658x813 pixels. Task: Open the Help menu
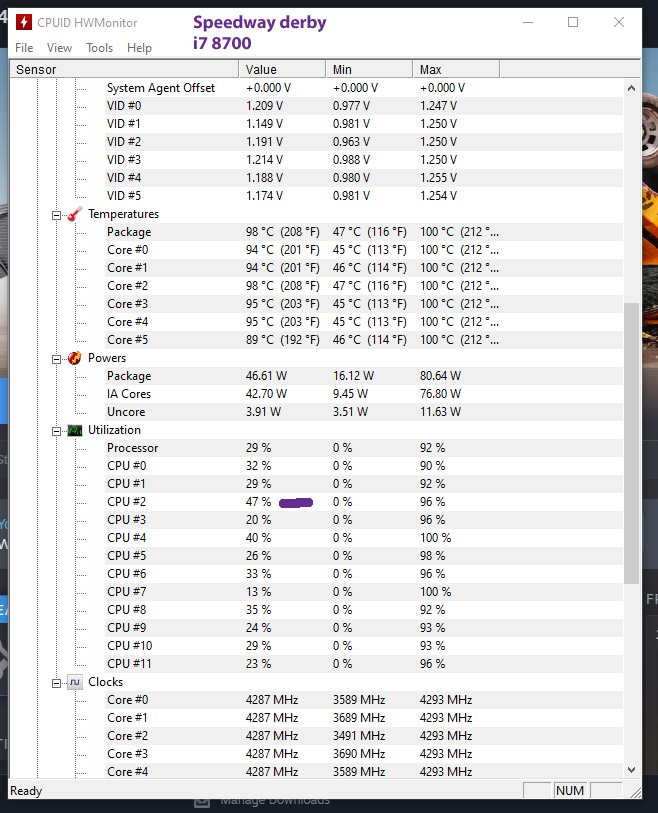[x=140, y=48]
